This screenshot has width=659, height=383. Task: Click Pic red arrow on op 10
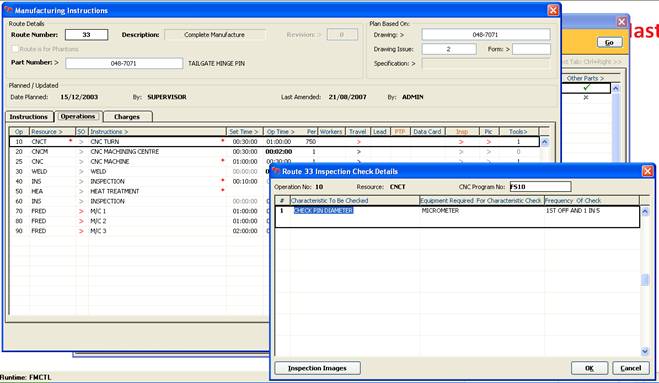coord(488,142)
